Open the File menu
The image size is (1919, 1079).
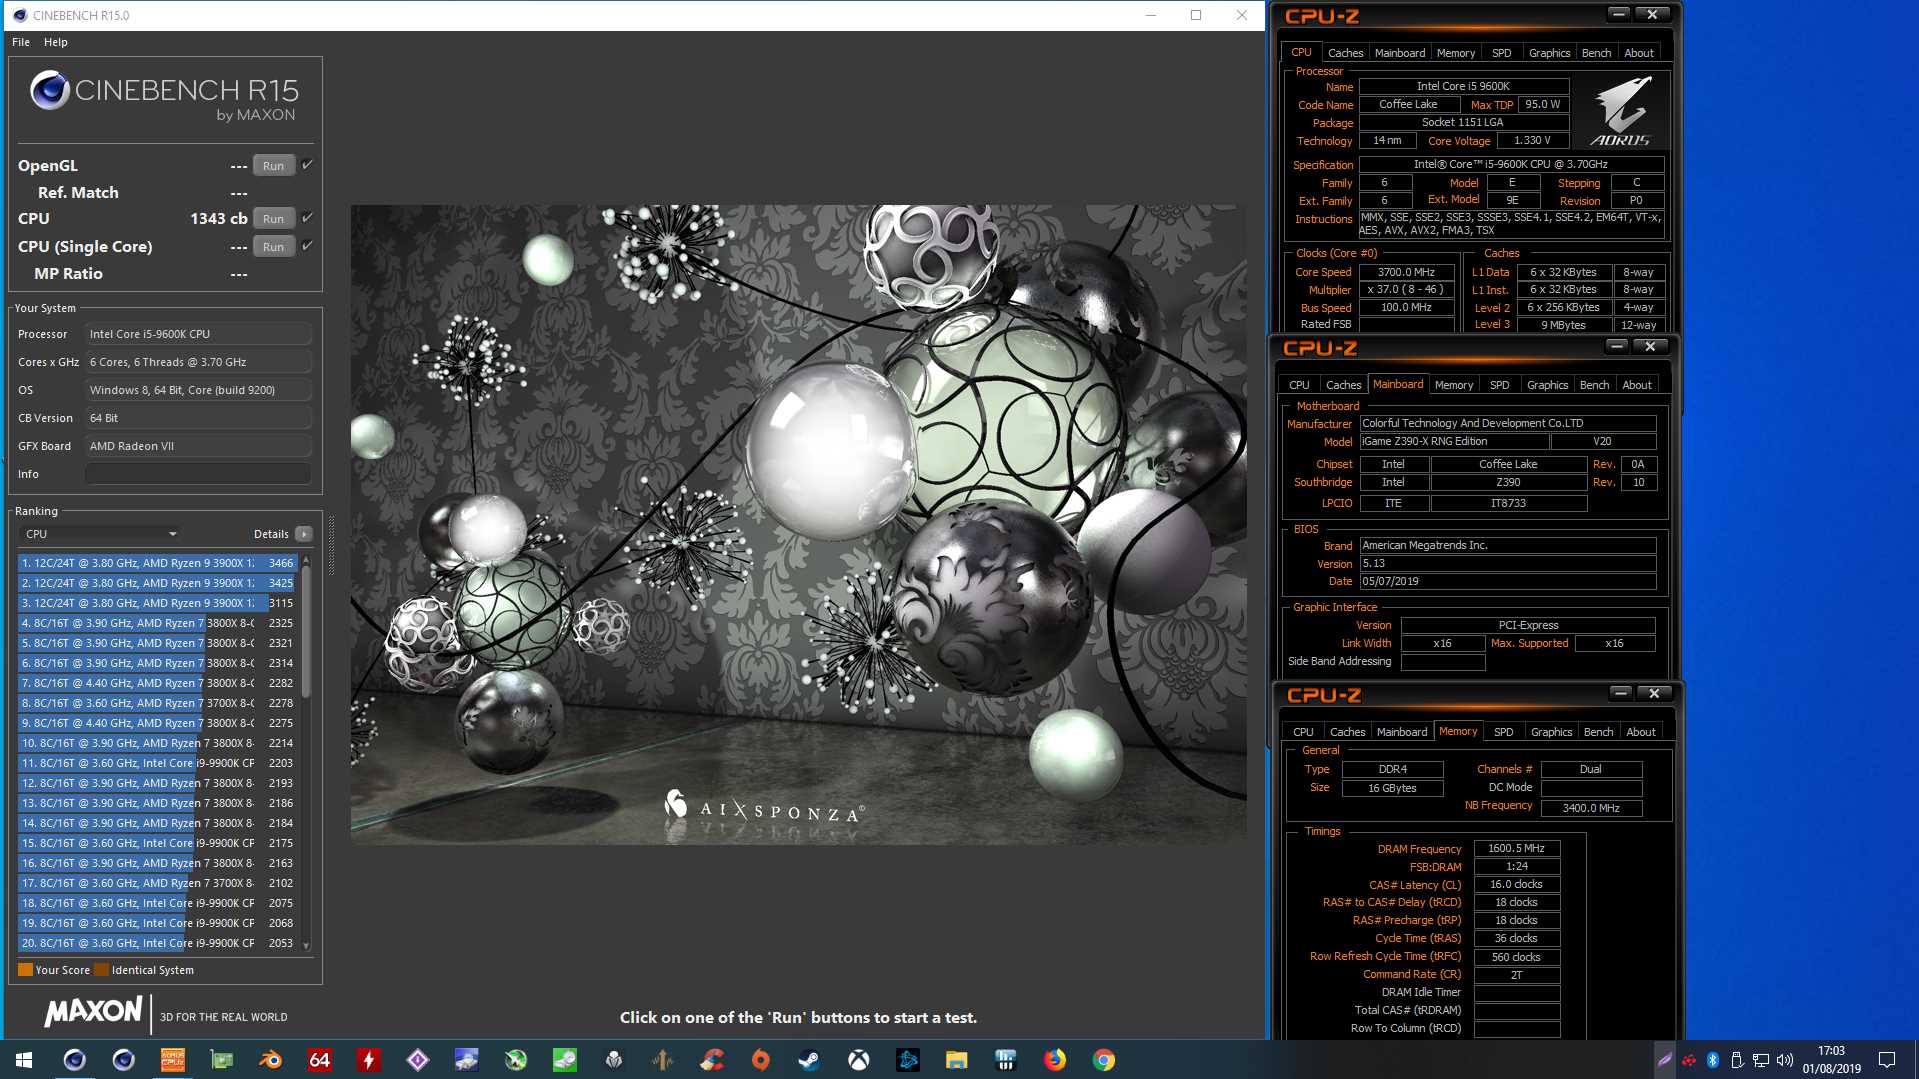click(x=21, y=42)
